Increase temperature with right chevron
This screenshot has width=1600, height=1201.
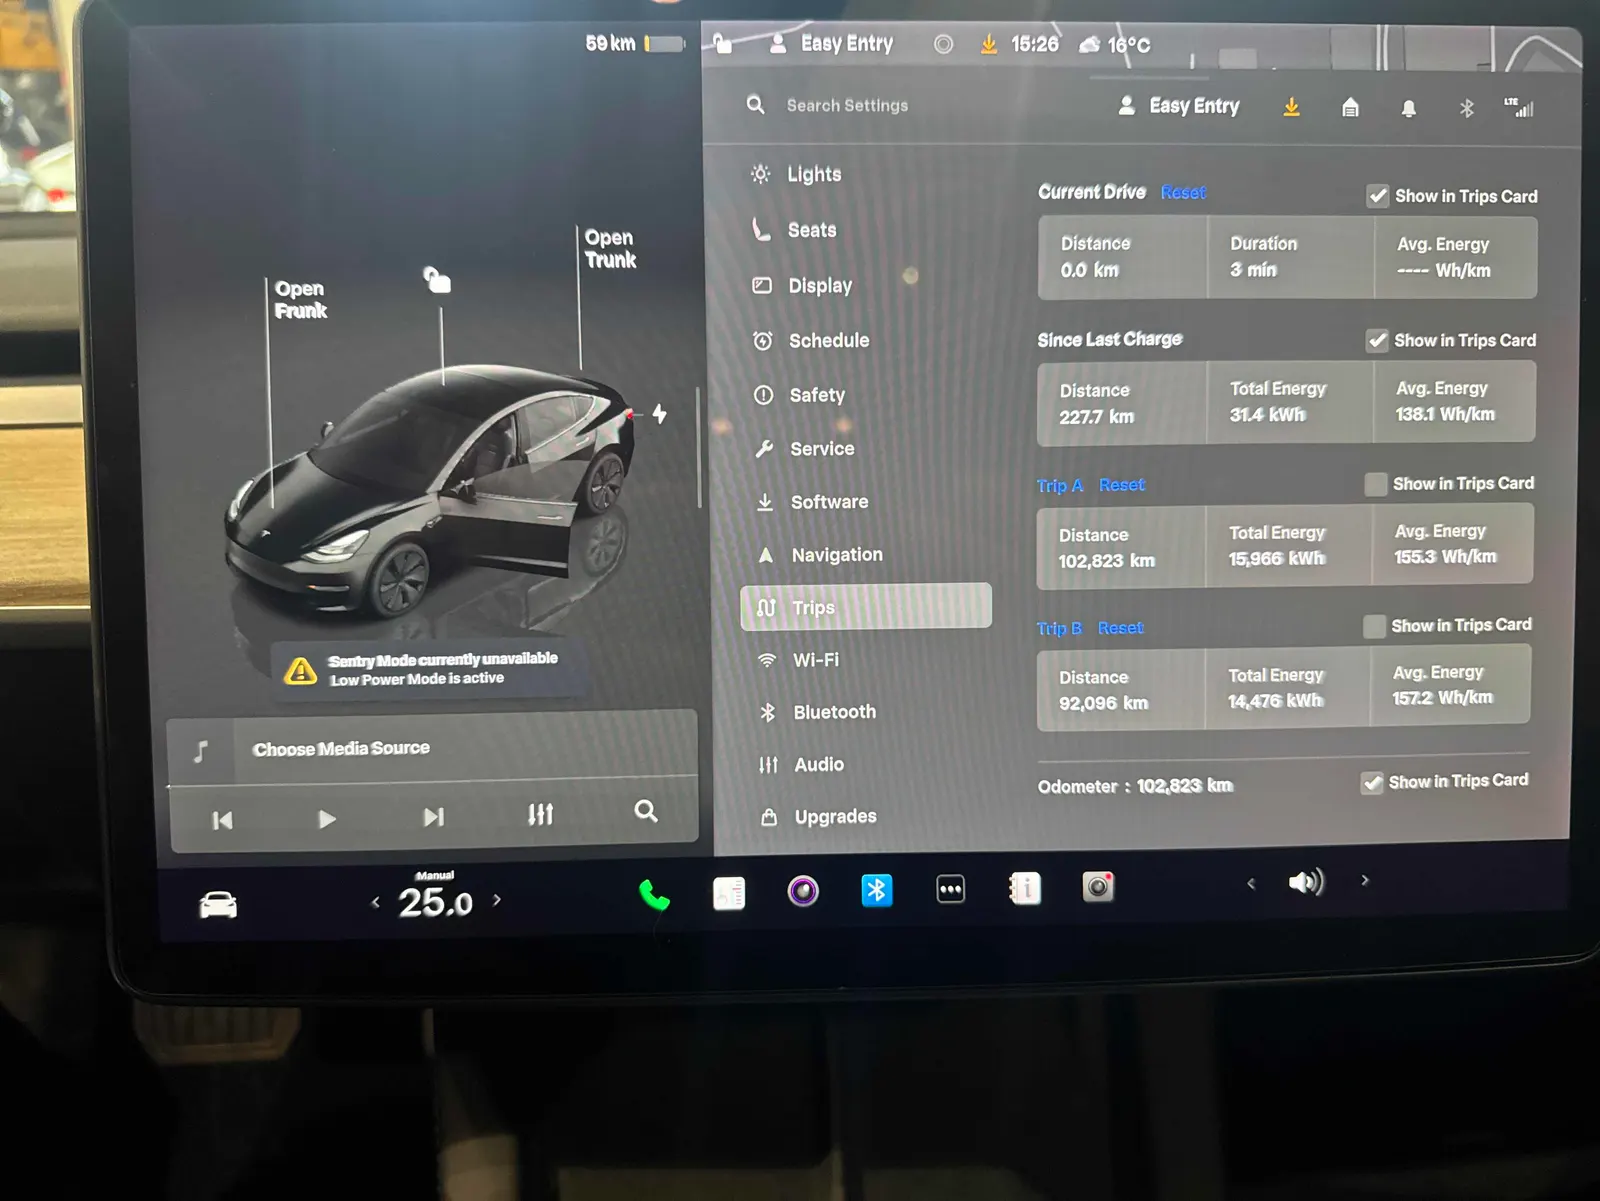pyautogui.click(x=497, y=900)
